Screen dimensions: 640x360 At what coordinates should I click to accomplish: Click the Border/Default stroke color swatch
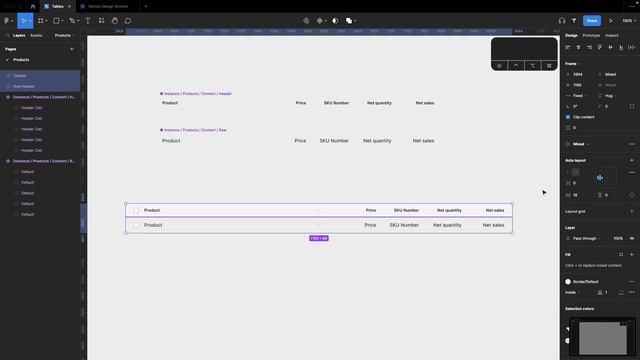click(568, 282)
